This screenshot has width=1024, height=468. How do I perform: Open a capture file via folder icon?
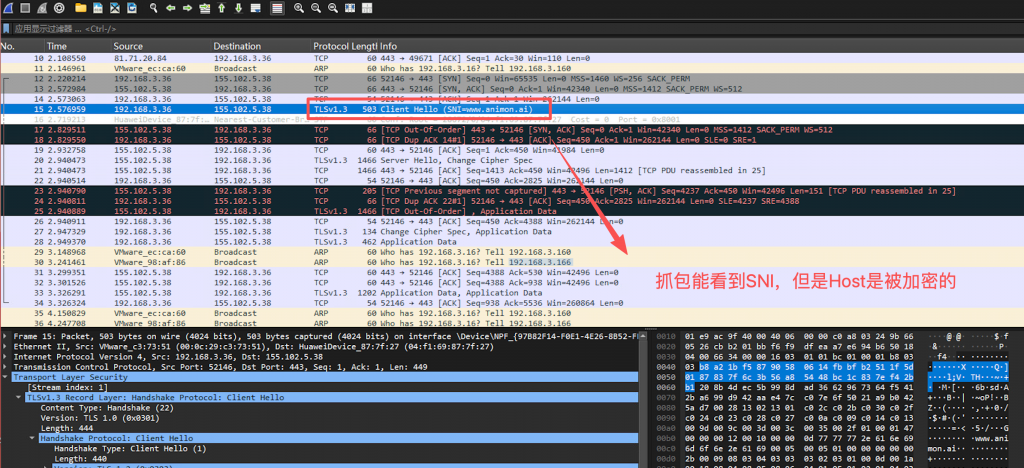pyautogui.click(x=81, y=8)
